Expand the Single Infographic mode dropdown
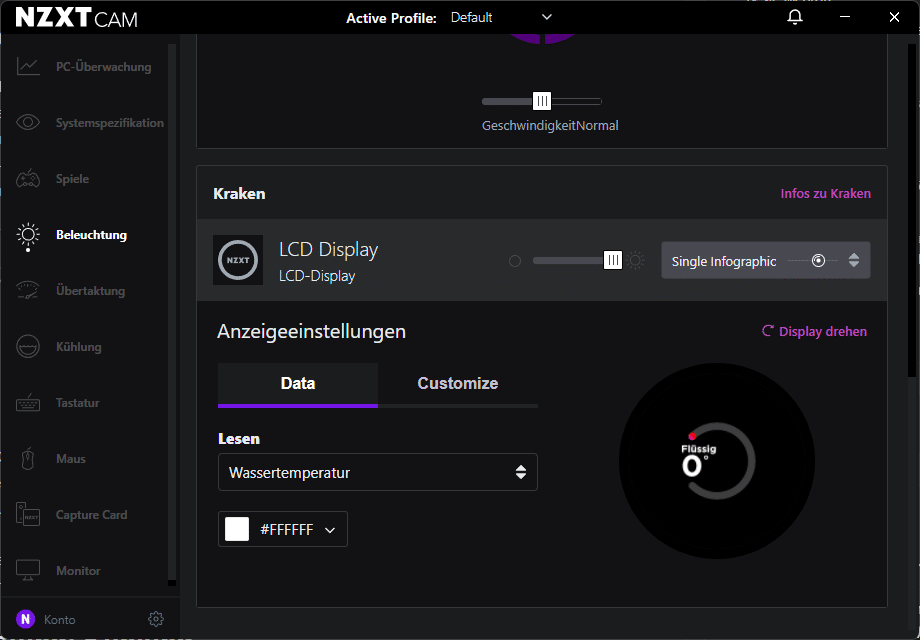 pos(853,261)
